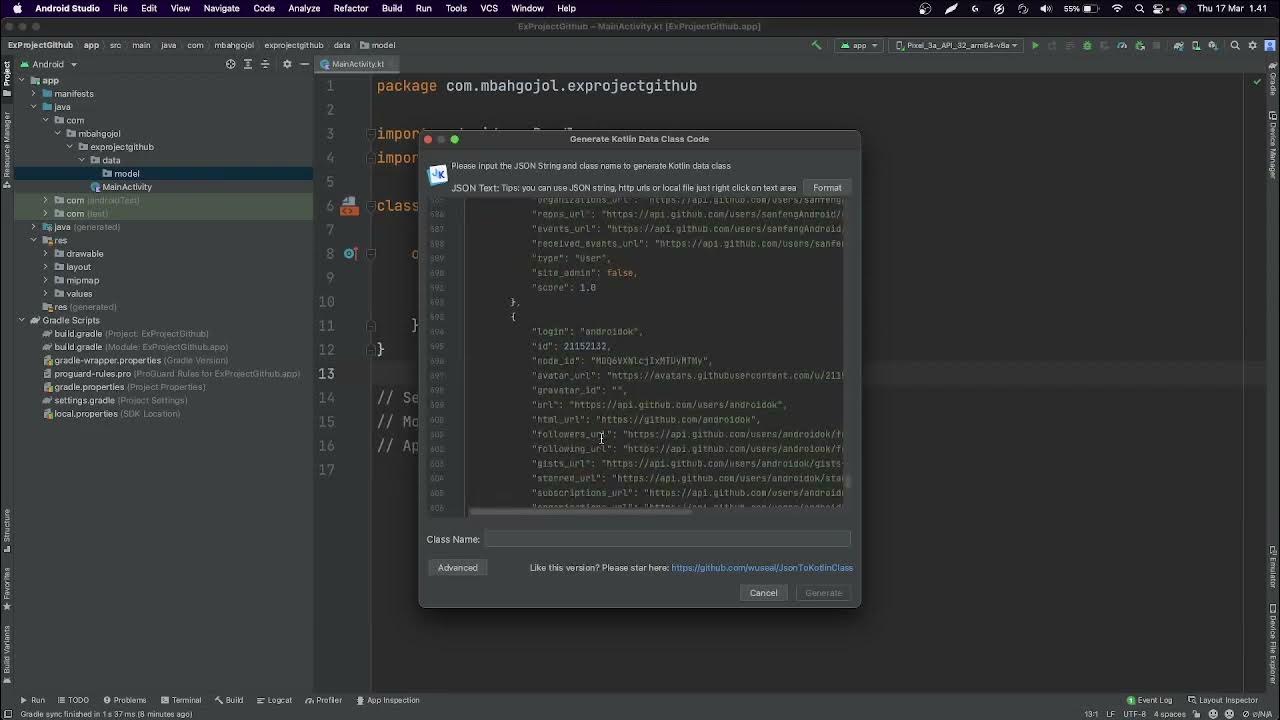Viewport: 1280px width, 720px height.
Task: Open the JsonToKotlinClass GitHub link
Action: (x=762, y=568)
